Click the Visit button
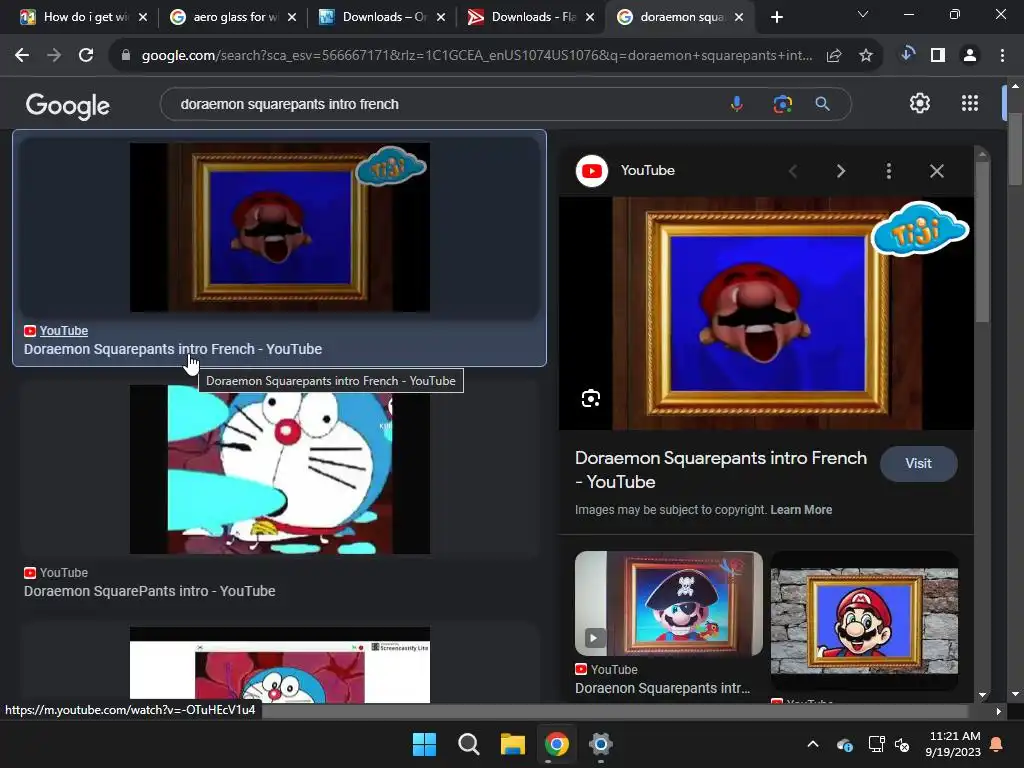 pyautogui.click(x=918, y=463)
